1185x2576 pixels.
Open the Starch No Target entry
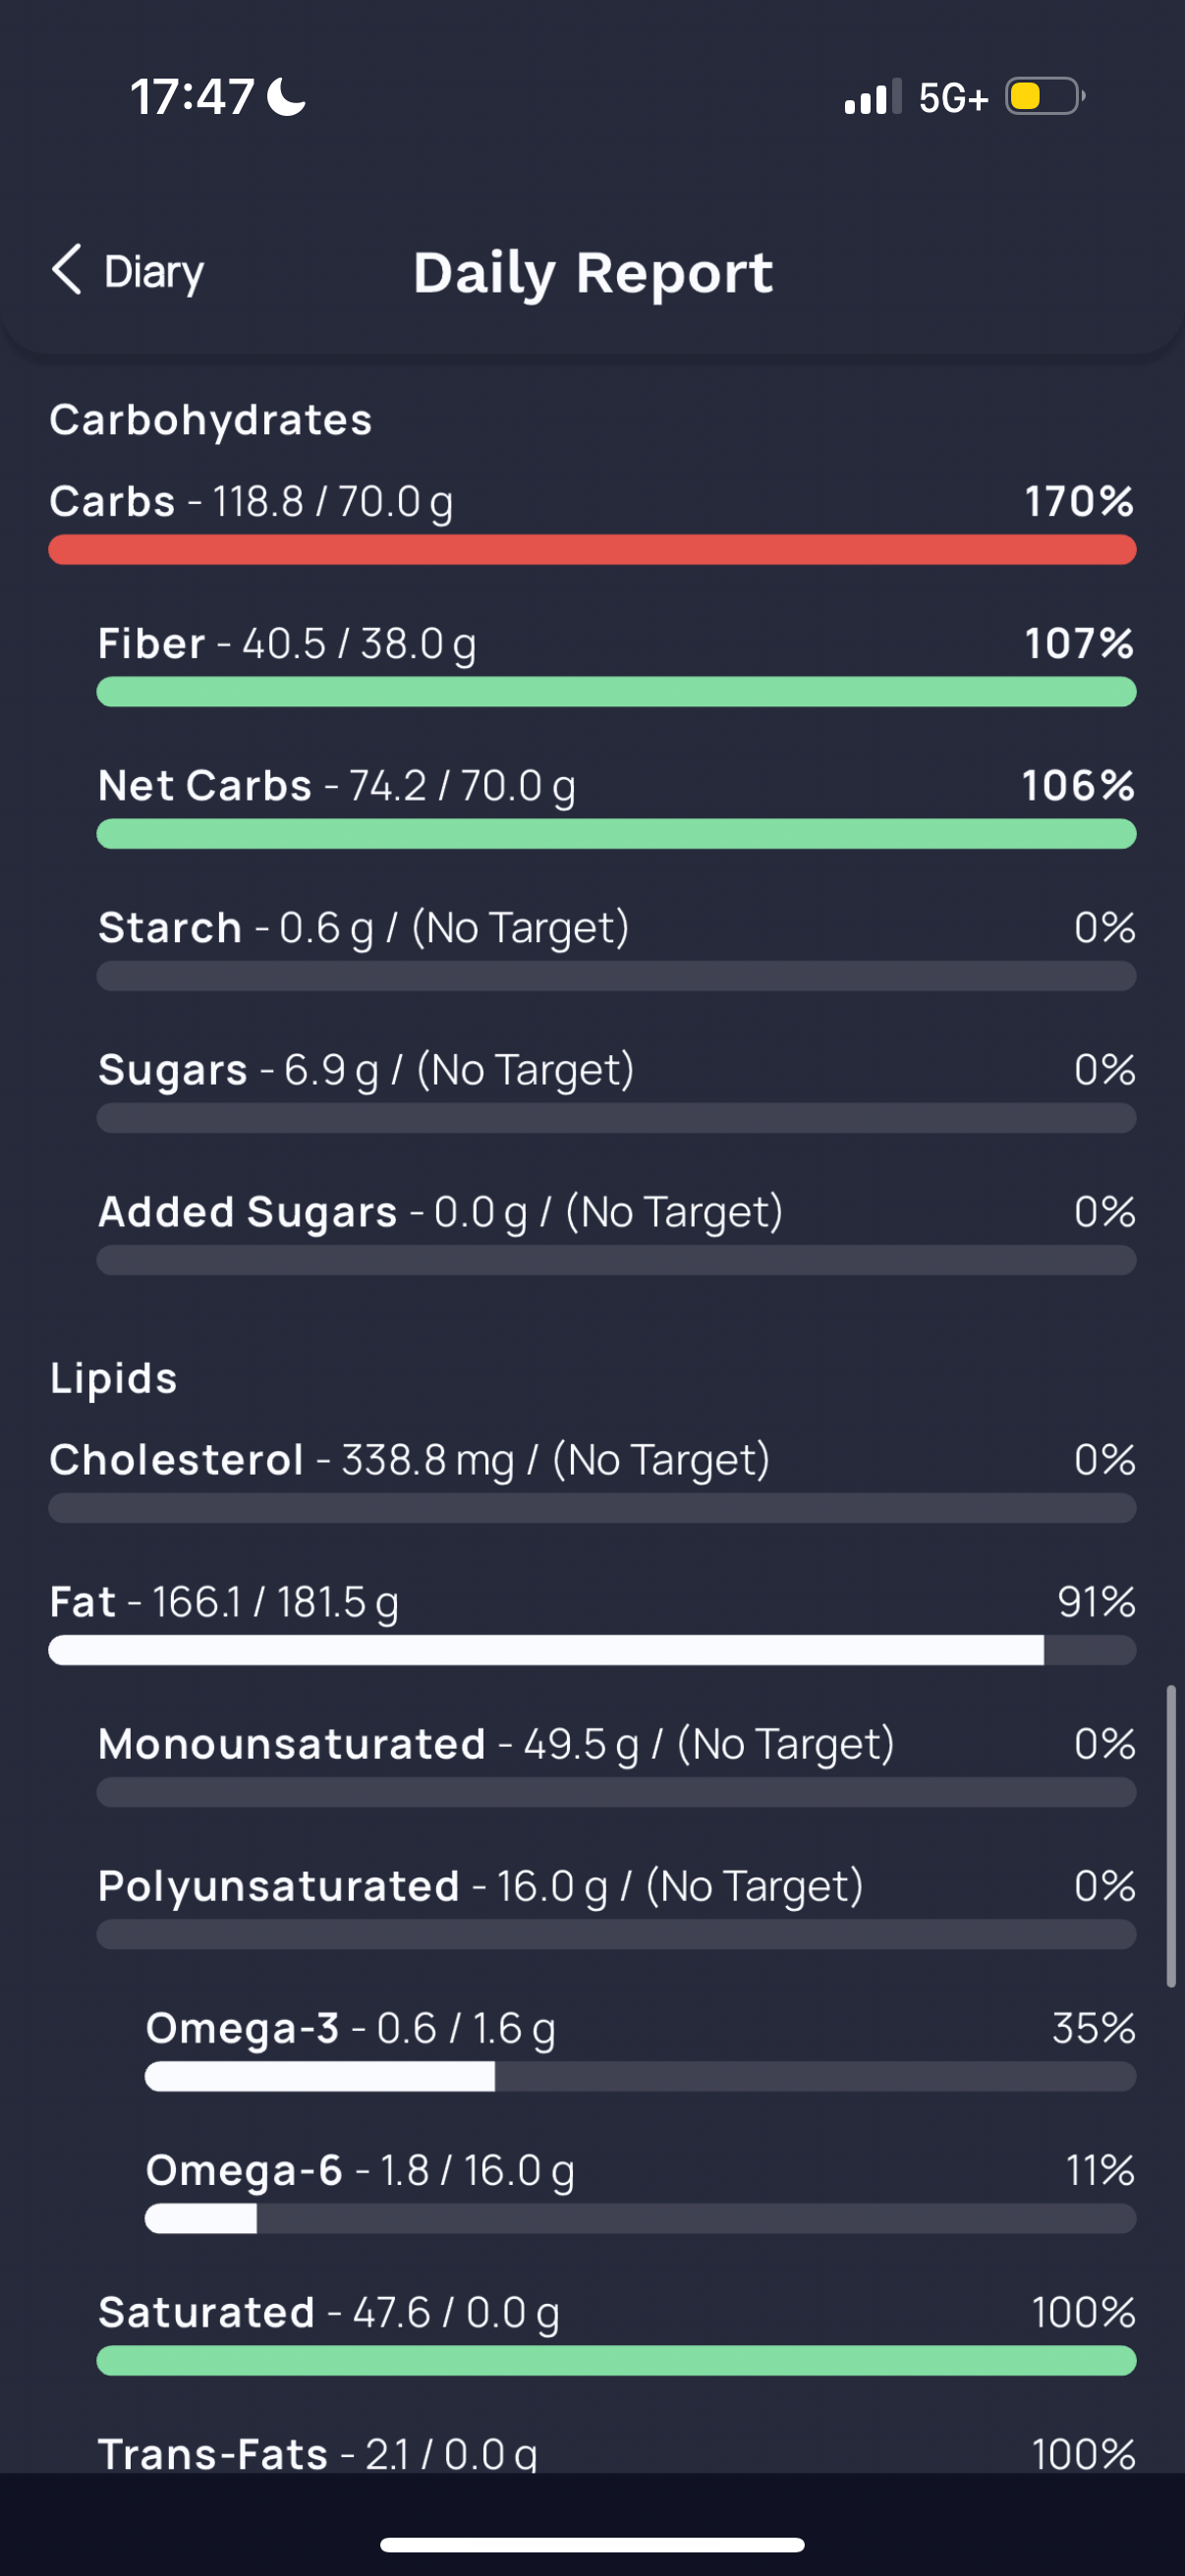tap(616, 948)
